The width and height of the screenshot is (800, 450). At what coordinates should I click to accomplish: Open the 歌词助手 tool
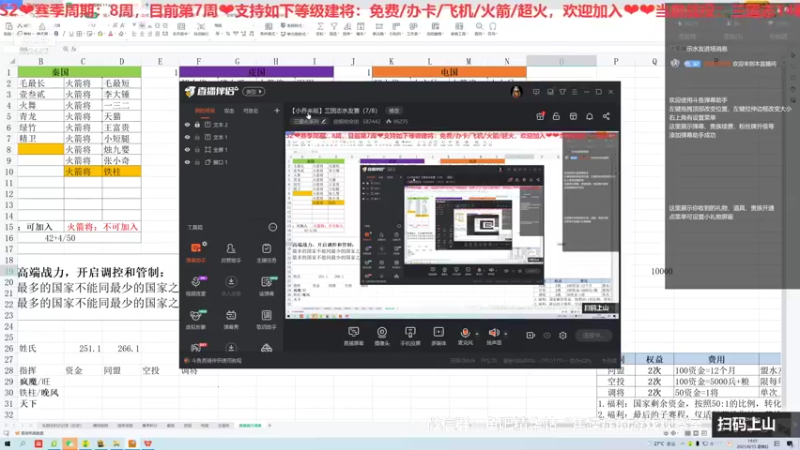click(x=266, y=319)
